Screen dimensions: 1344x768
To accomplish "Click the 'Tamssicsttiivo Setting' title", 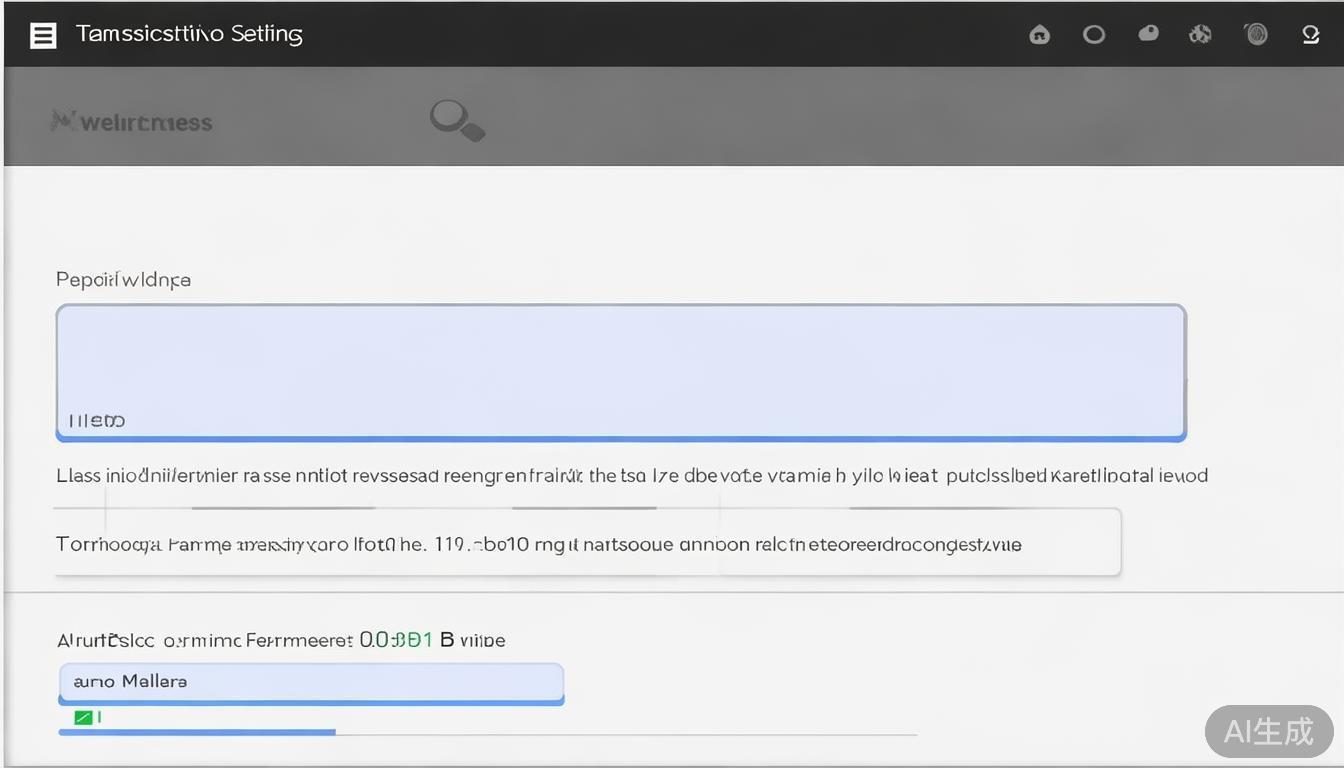I will tap(189, 34).
